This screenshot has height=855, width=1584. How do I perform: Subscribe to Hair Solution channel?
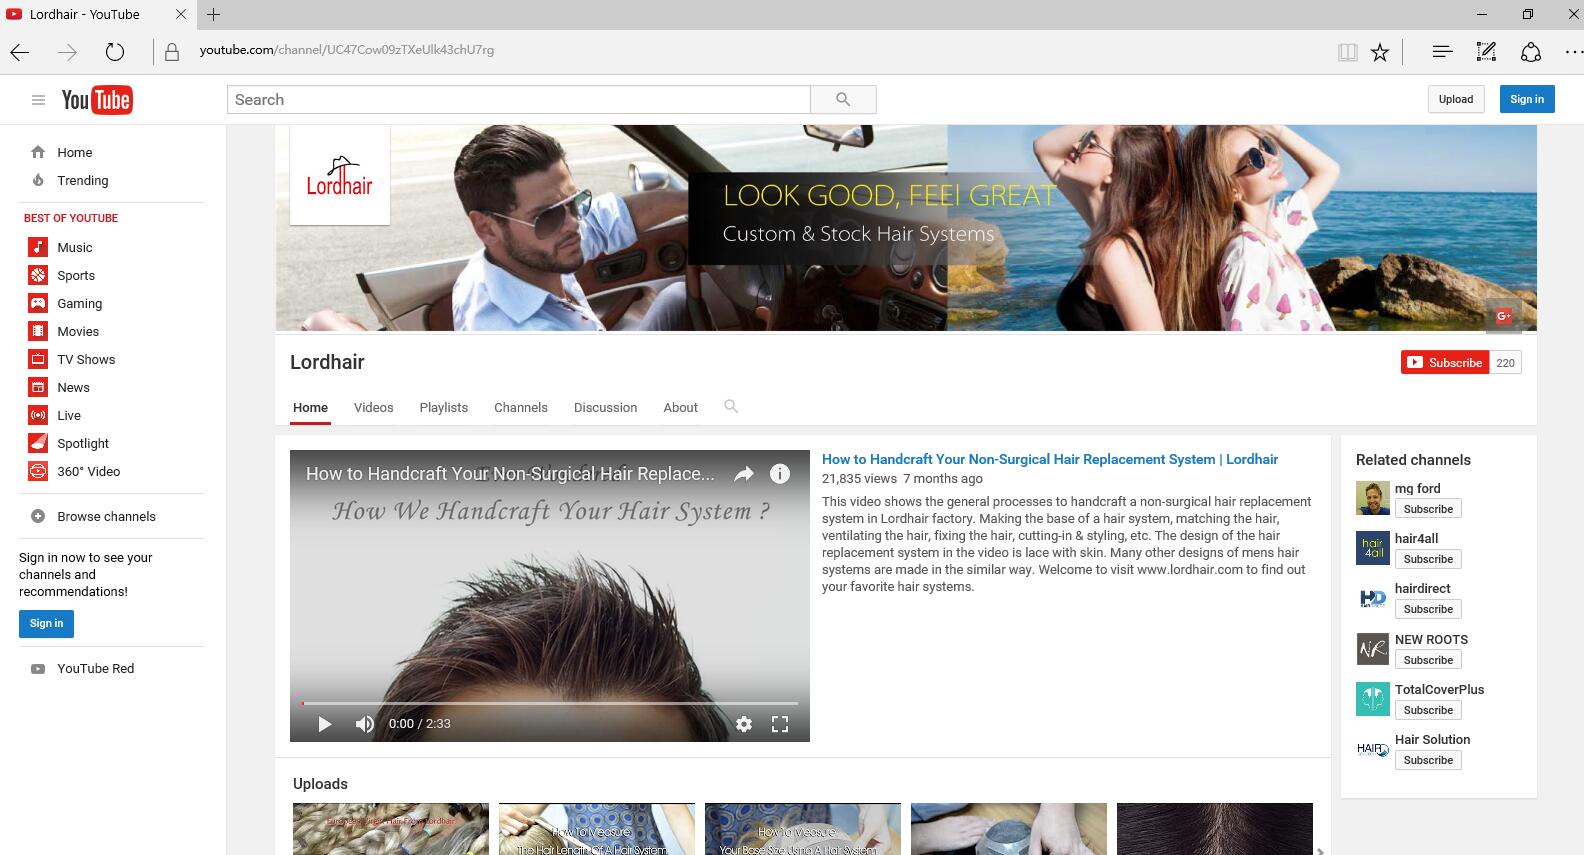click(1428, 760)
